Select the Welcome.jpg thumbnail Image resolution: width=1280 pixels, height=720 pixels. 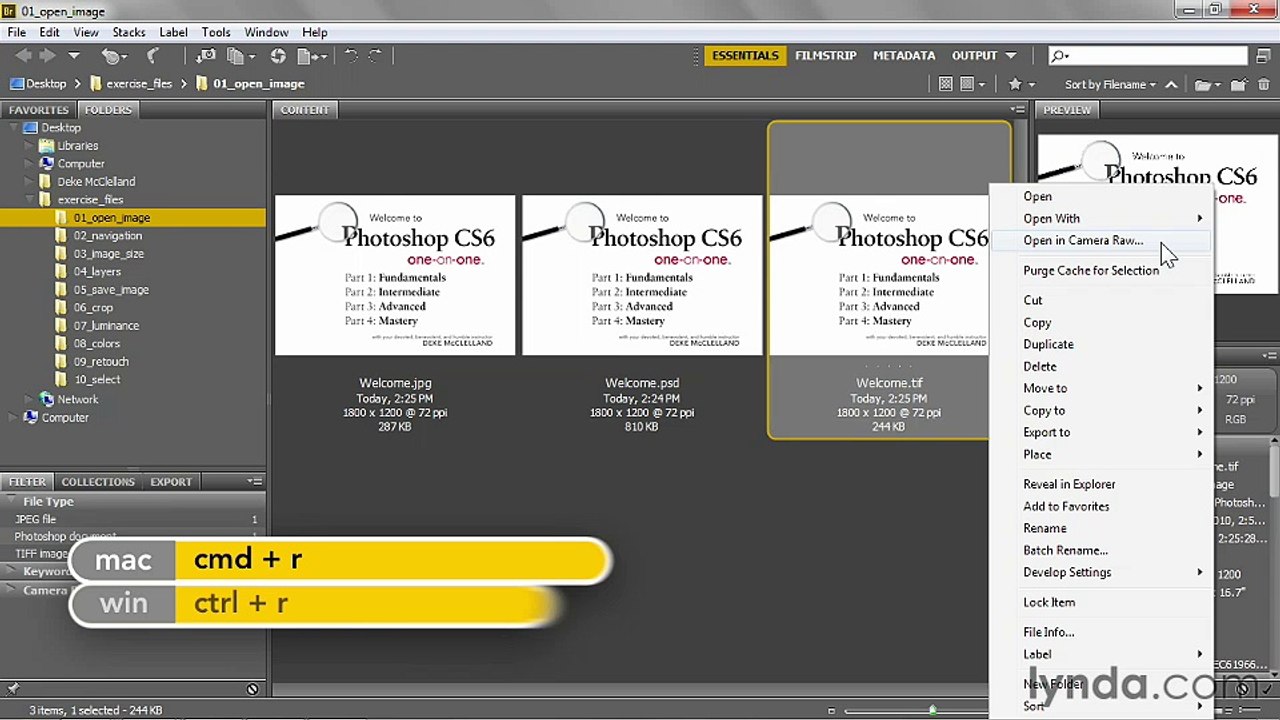tap(395, 276)
